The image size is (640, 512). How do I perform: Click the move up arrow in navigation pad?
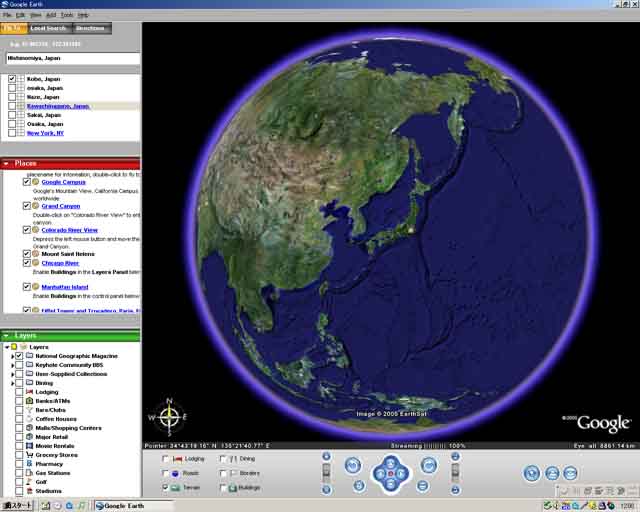point(391,463)
